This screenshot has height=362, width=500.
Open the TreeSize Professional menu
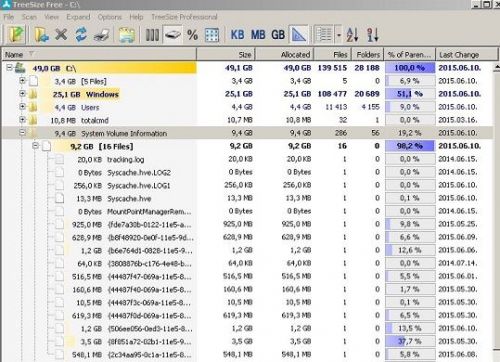[x=184, y=17]
